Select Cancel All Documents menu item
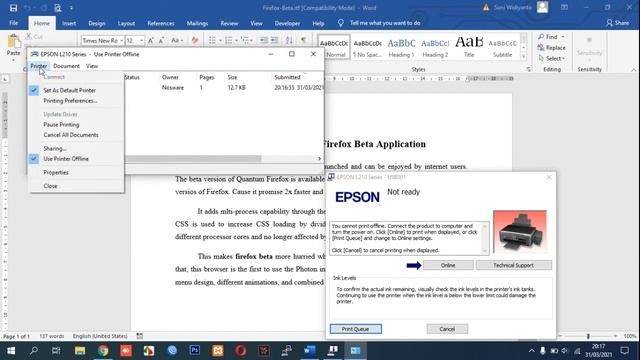640x360 pixels. 71,135
